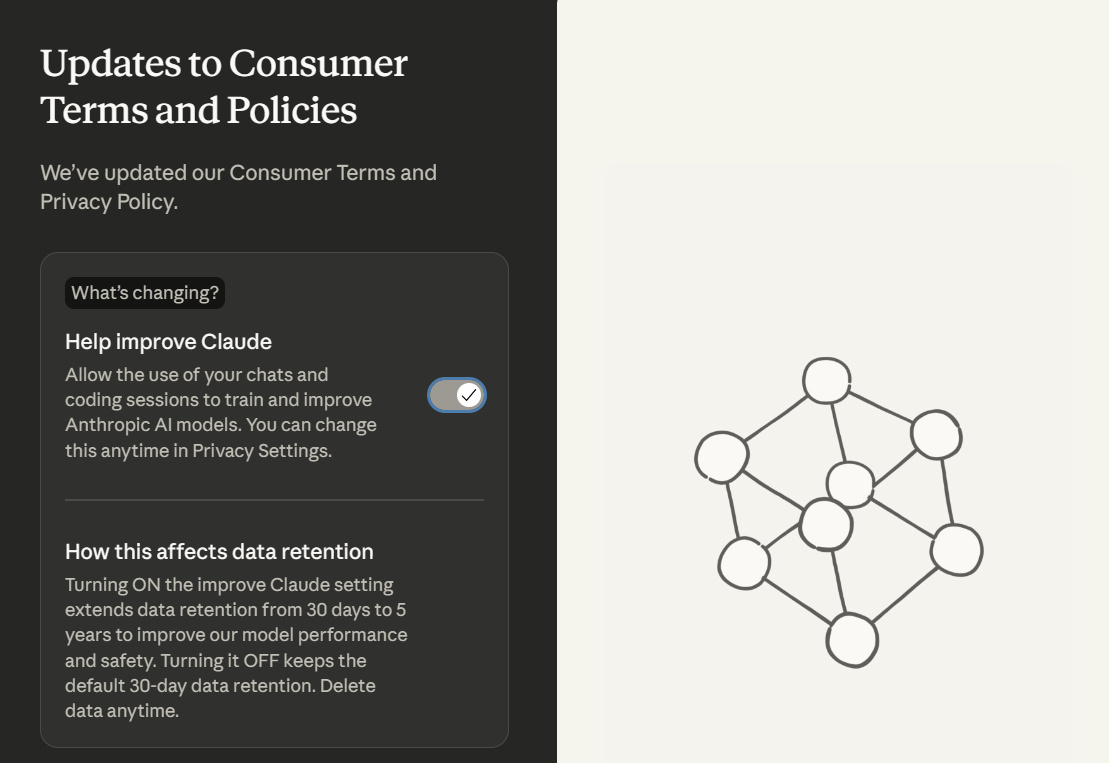The width and height of the screenshot is (1109, 763).
Task: Click the small inner node above the central node
Action: 850,484
